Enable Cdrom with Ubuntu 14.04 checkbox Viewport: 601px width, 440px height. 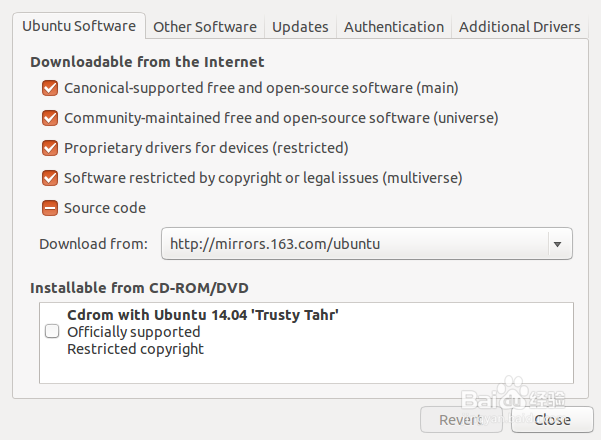tap(52, 332)
